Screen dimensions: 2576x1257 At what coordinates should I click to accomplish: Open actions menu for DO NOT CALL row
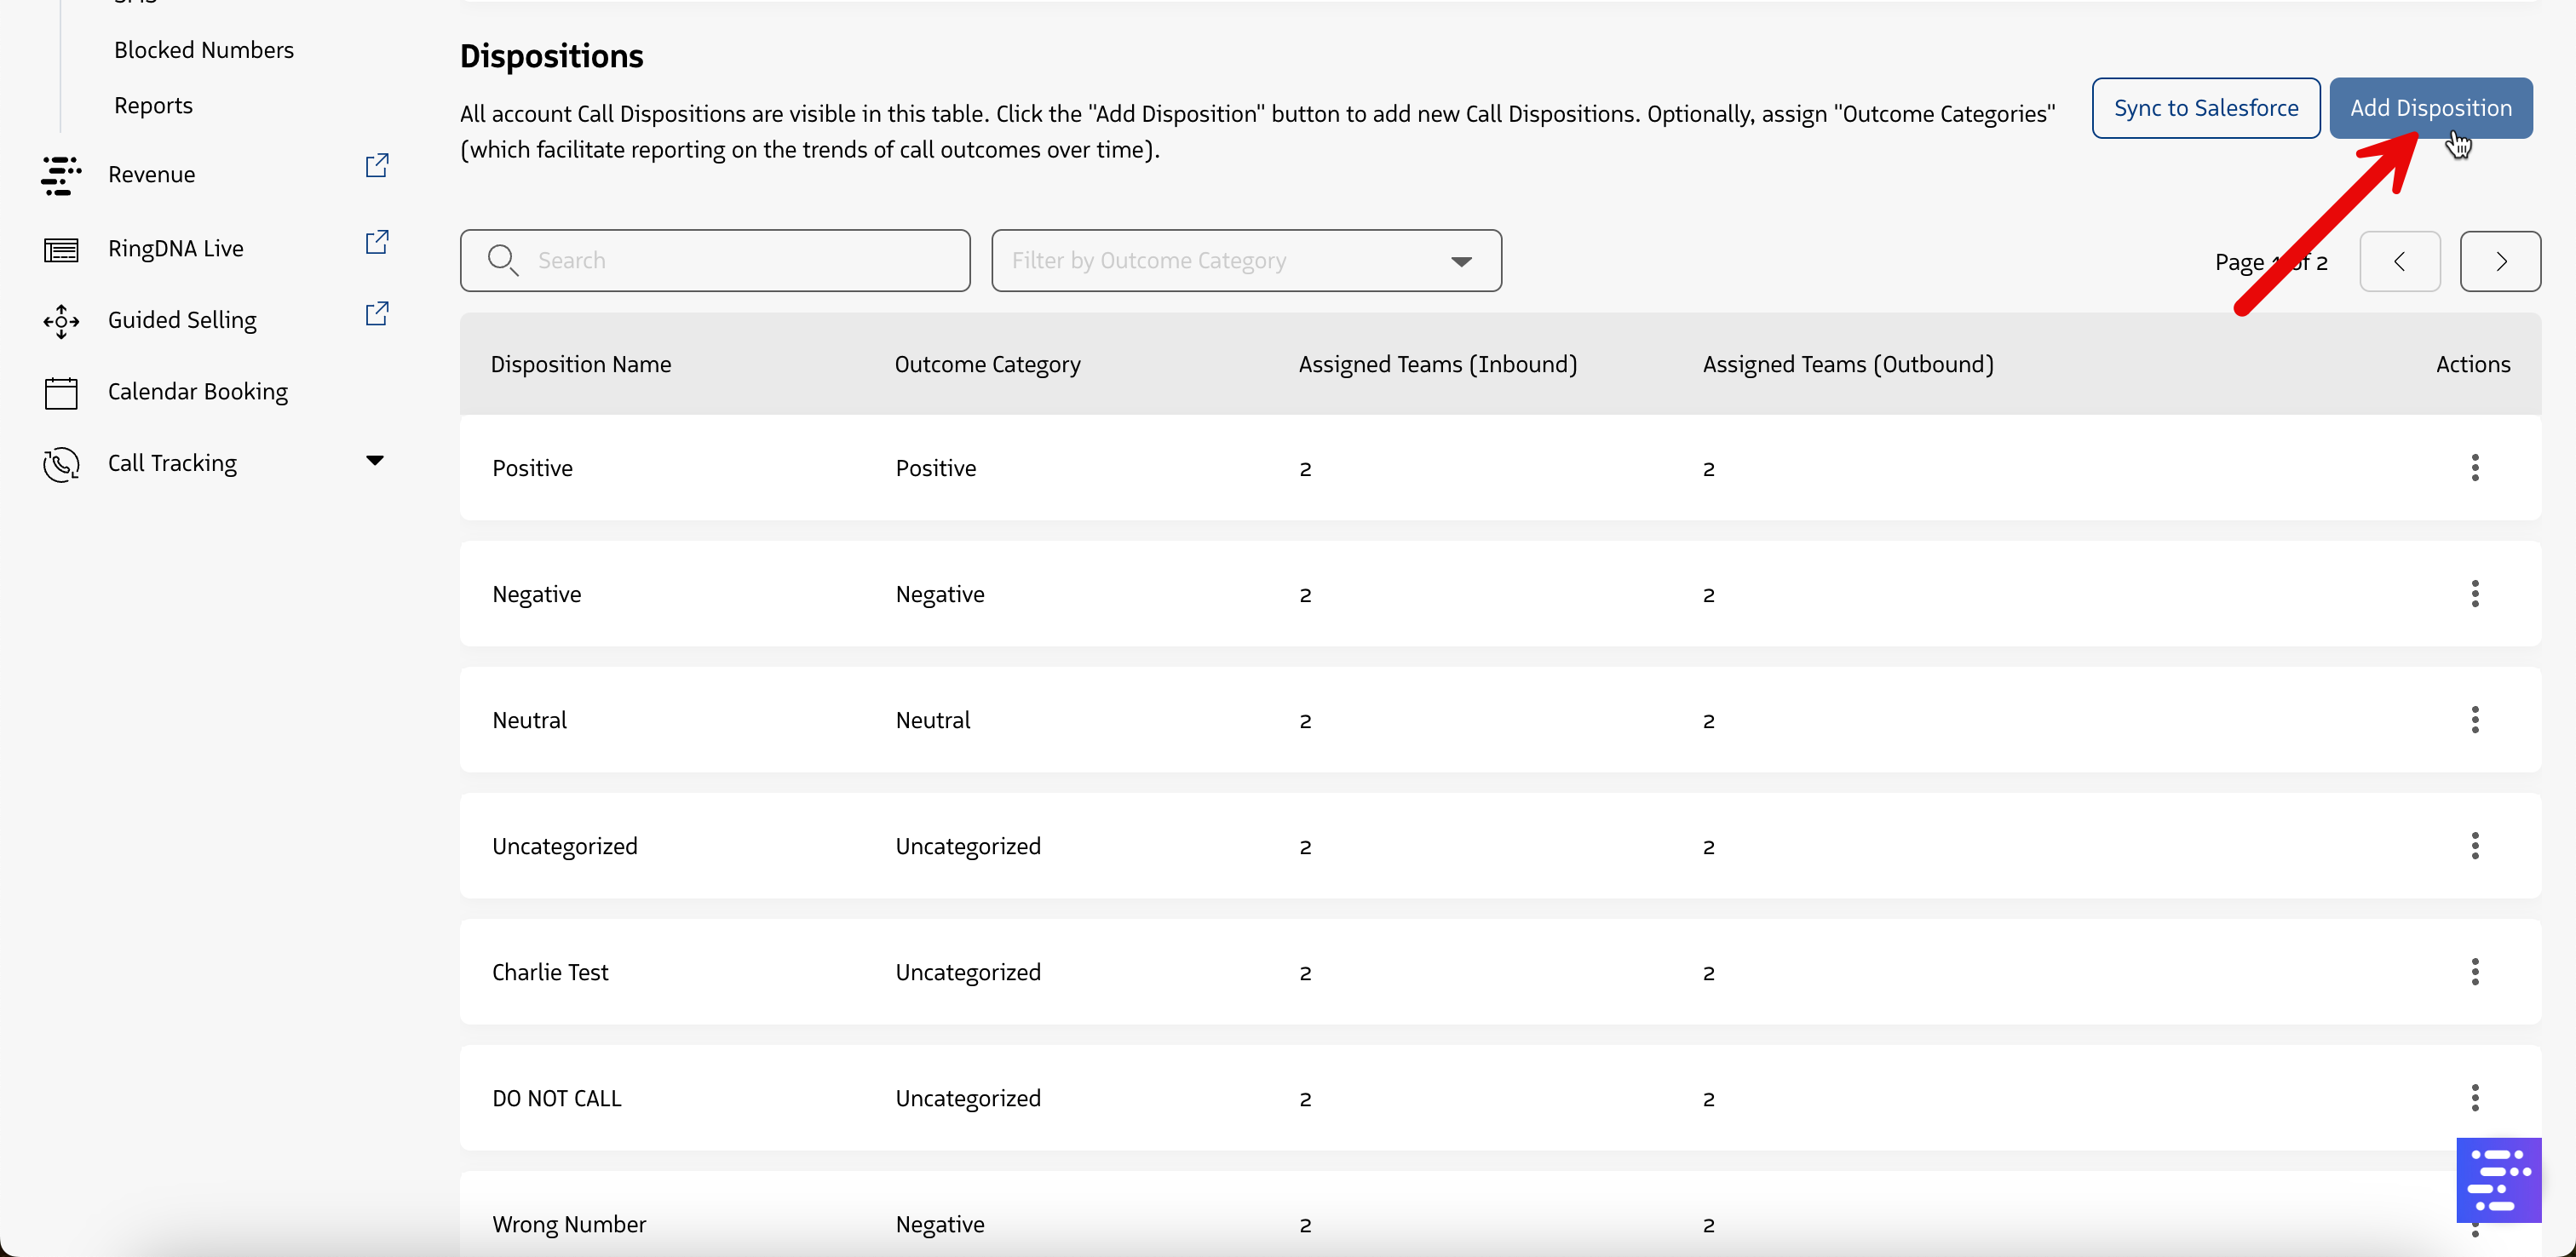tap(2474, 1098)
